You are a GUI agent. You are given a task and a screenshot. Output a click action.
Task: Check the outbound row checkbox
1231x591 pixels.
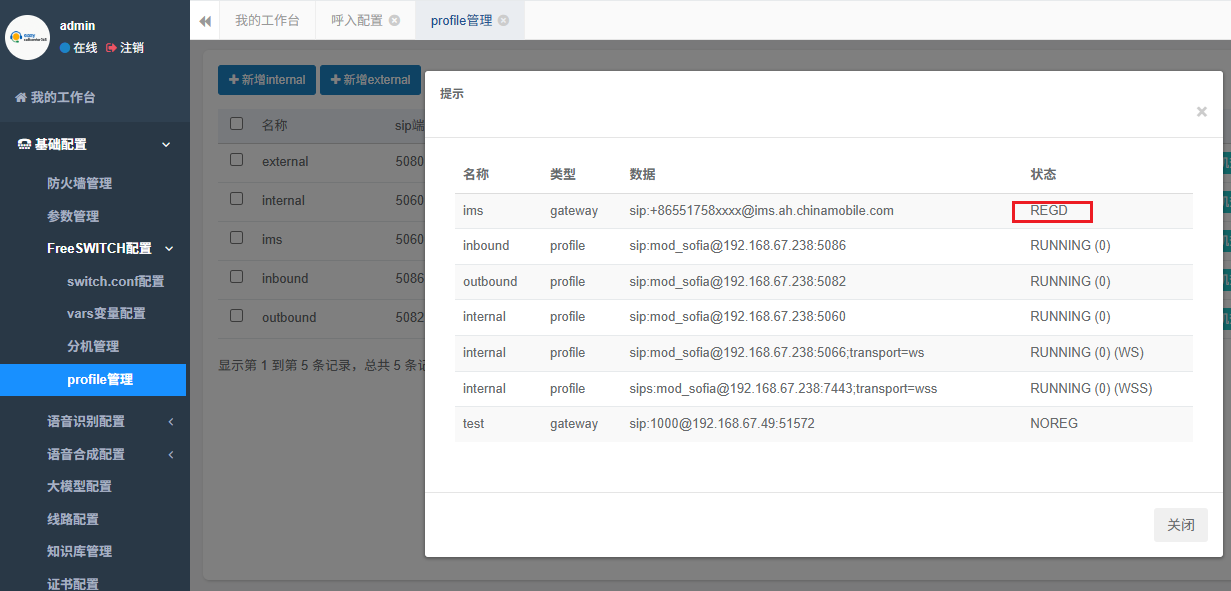(236, 316)
